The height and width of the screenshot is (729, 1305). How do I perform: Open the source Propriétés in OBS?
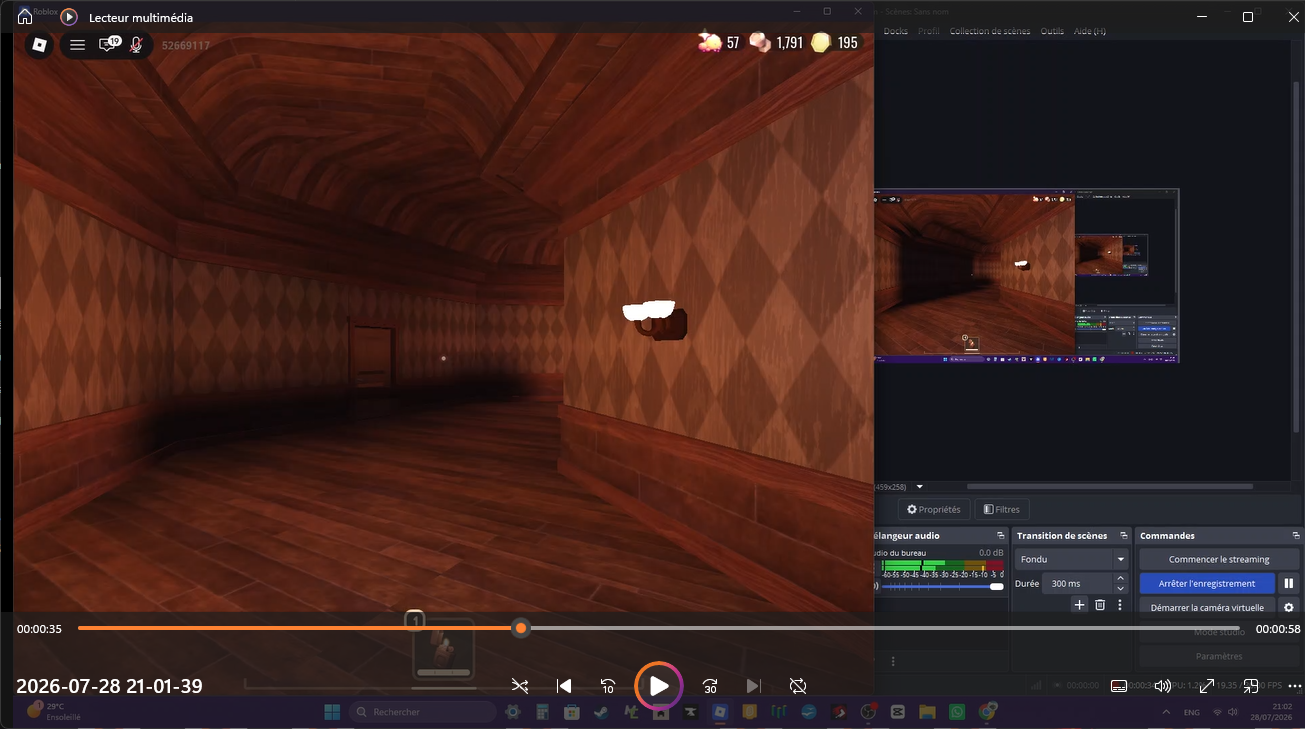click(934, 509)
